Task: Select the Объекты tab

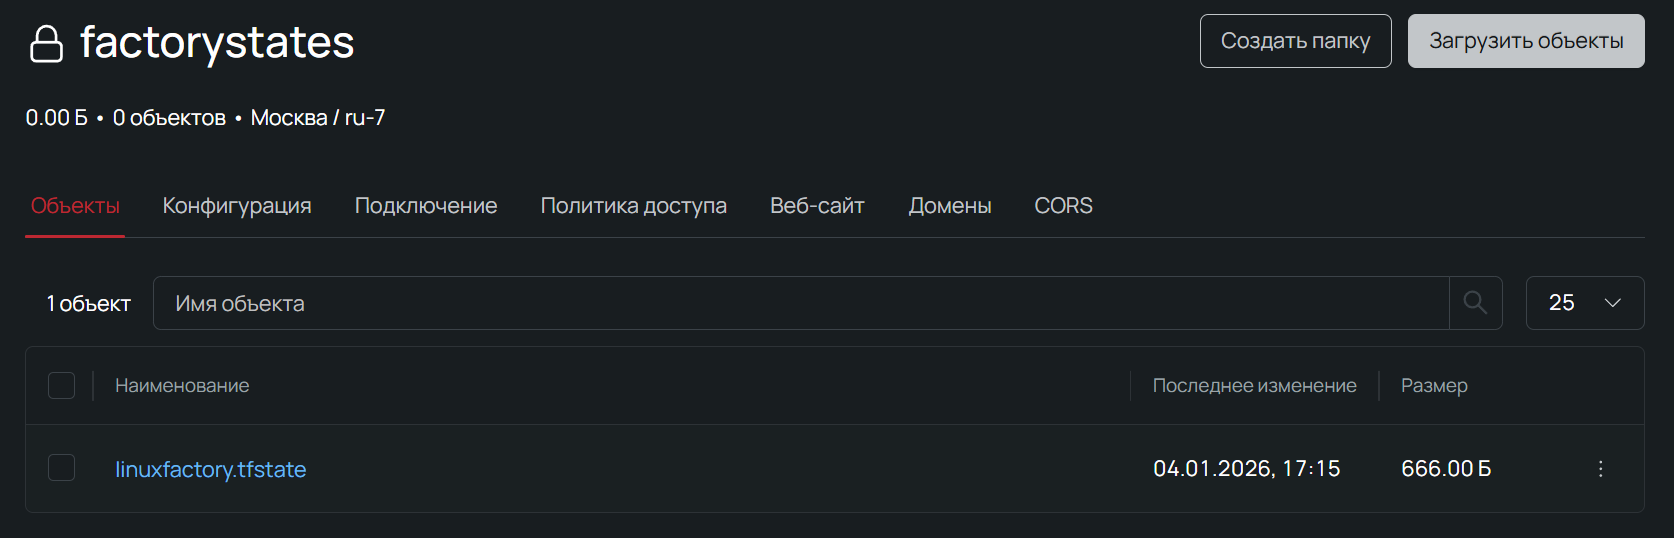Action: coord(75,206)
